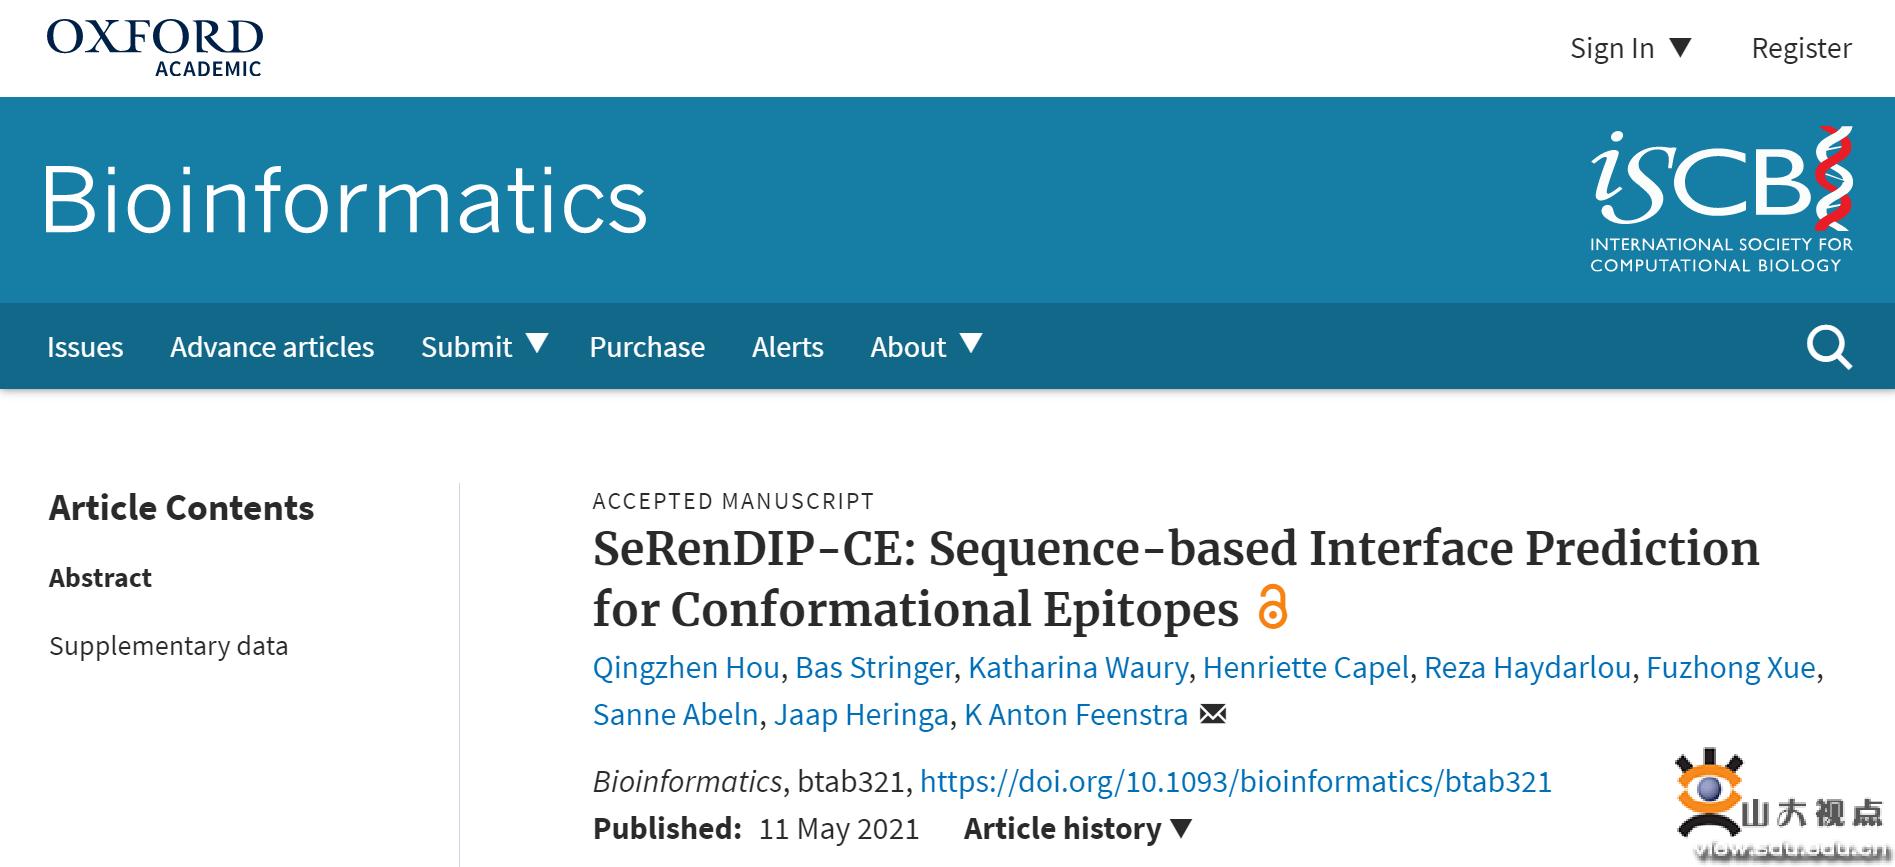Open author Qingzhen Hou's link
This screenshot has height=867, width=1895.
coord(686,667)
